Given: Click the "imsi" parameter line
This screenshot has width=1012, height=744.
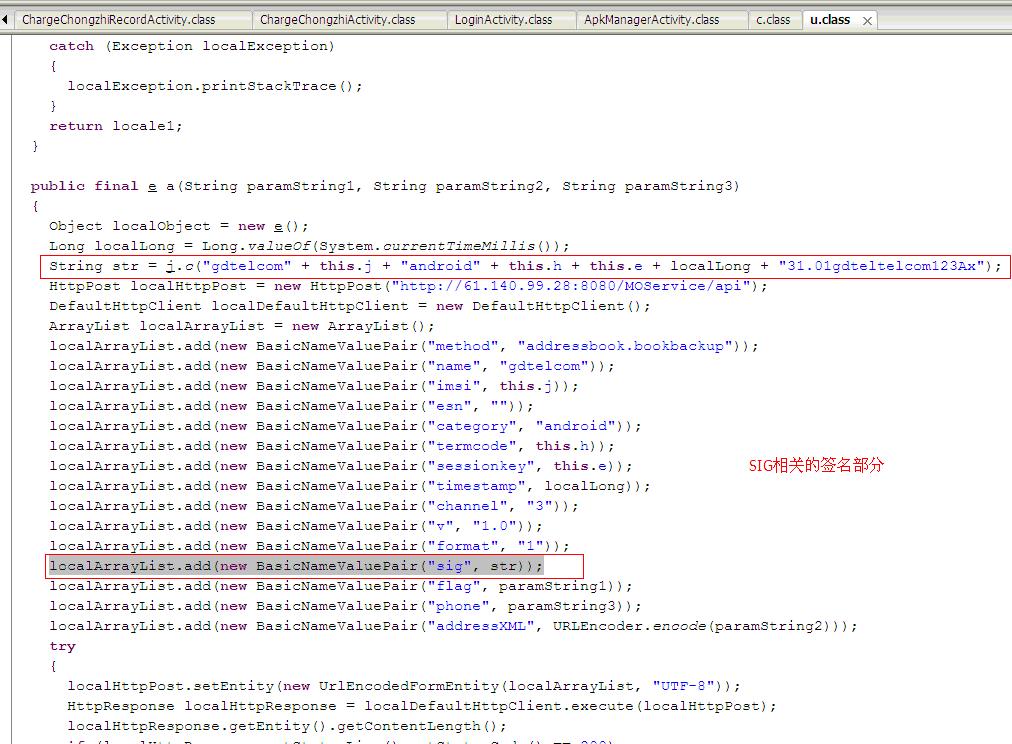Looking at the screenshot, I should tap(314, 386).
